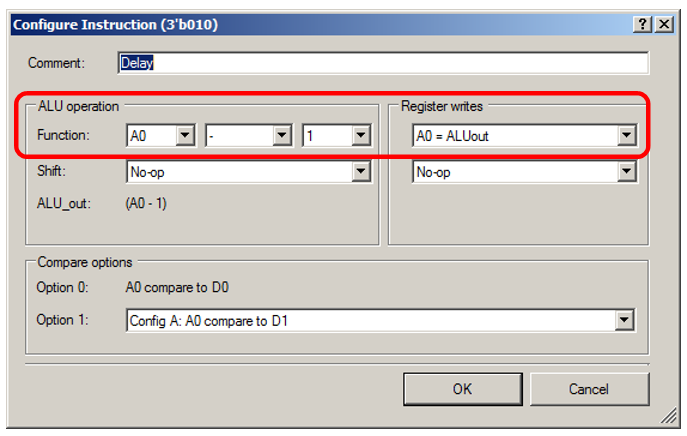Close the Configure Instruction dialog
Viewport: 687px width, 436px height.
(663, 25)
